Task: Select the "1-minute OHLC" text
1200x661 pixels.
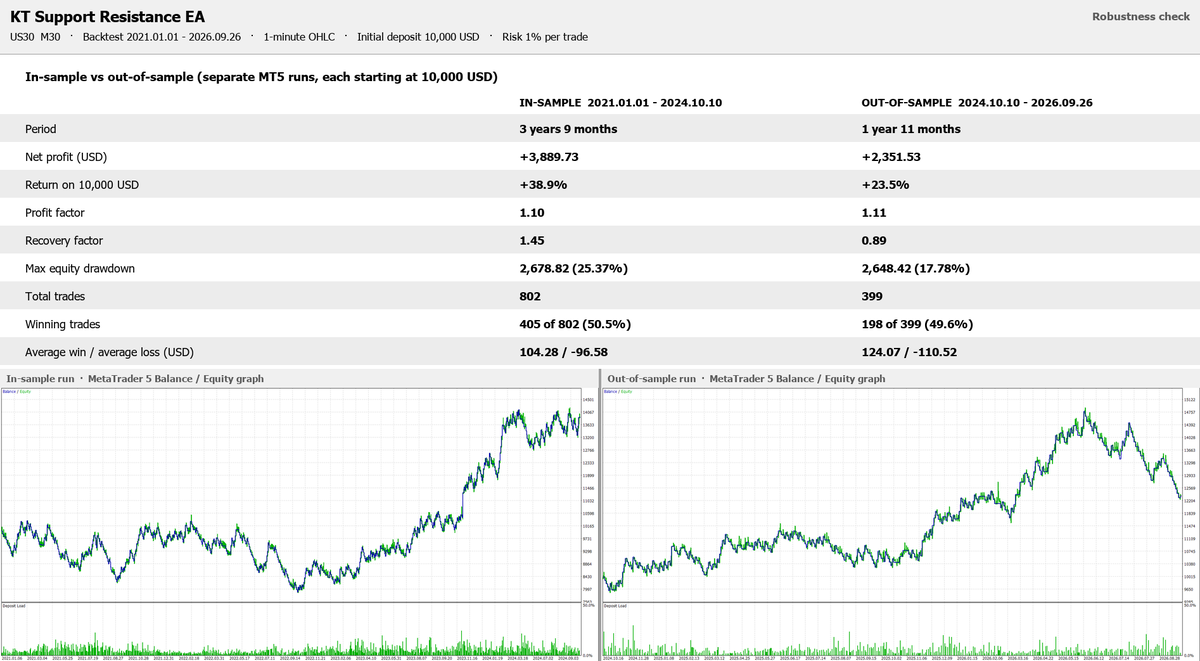Action: (301, 37)
